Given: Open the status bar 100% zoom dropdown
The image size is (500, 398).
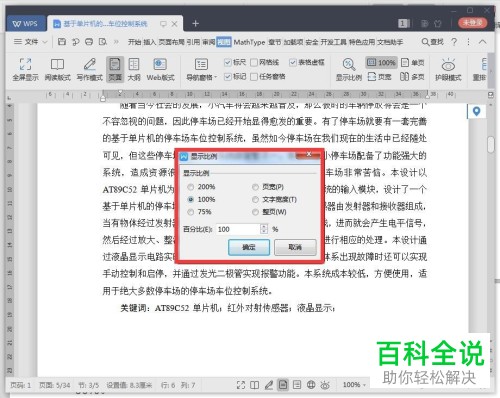Looking at the screenshot, I should point(365,385).
